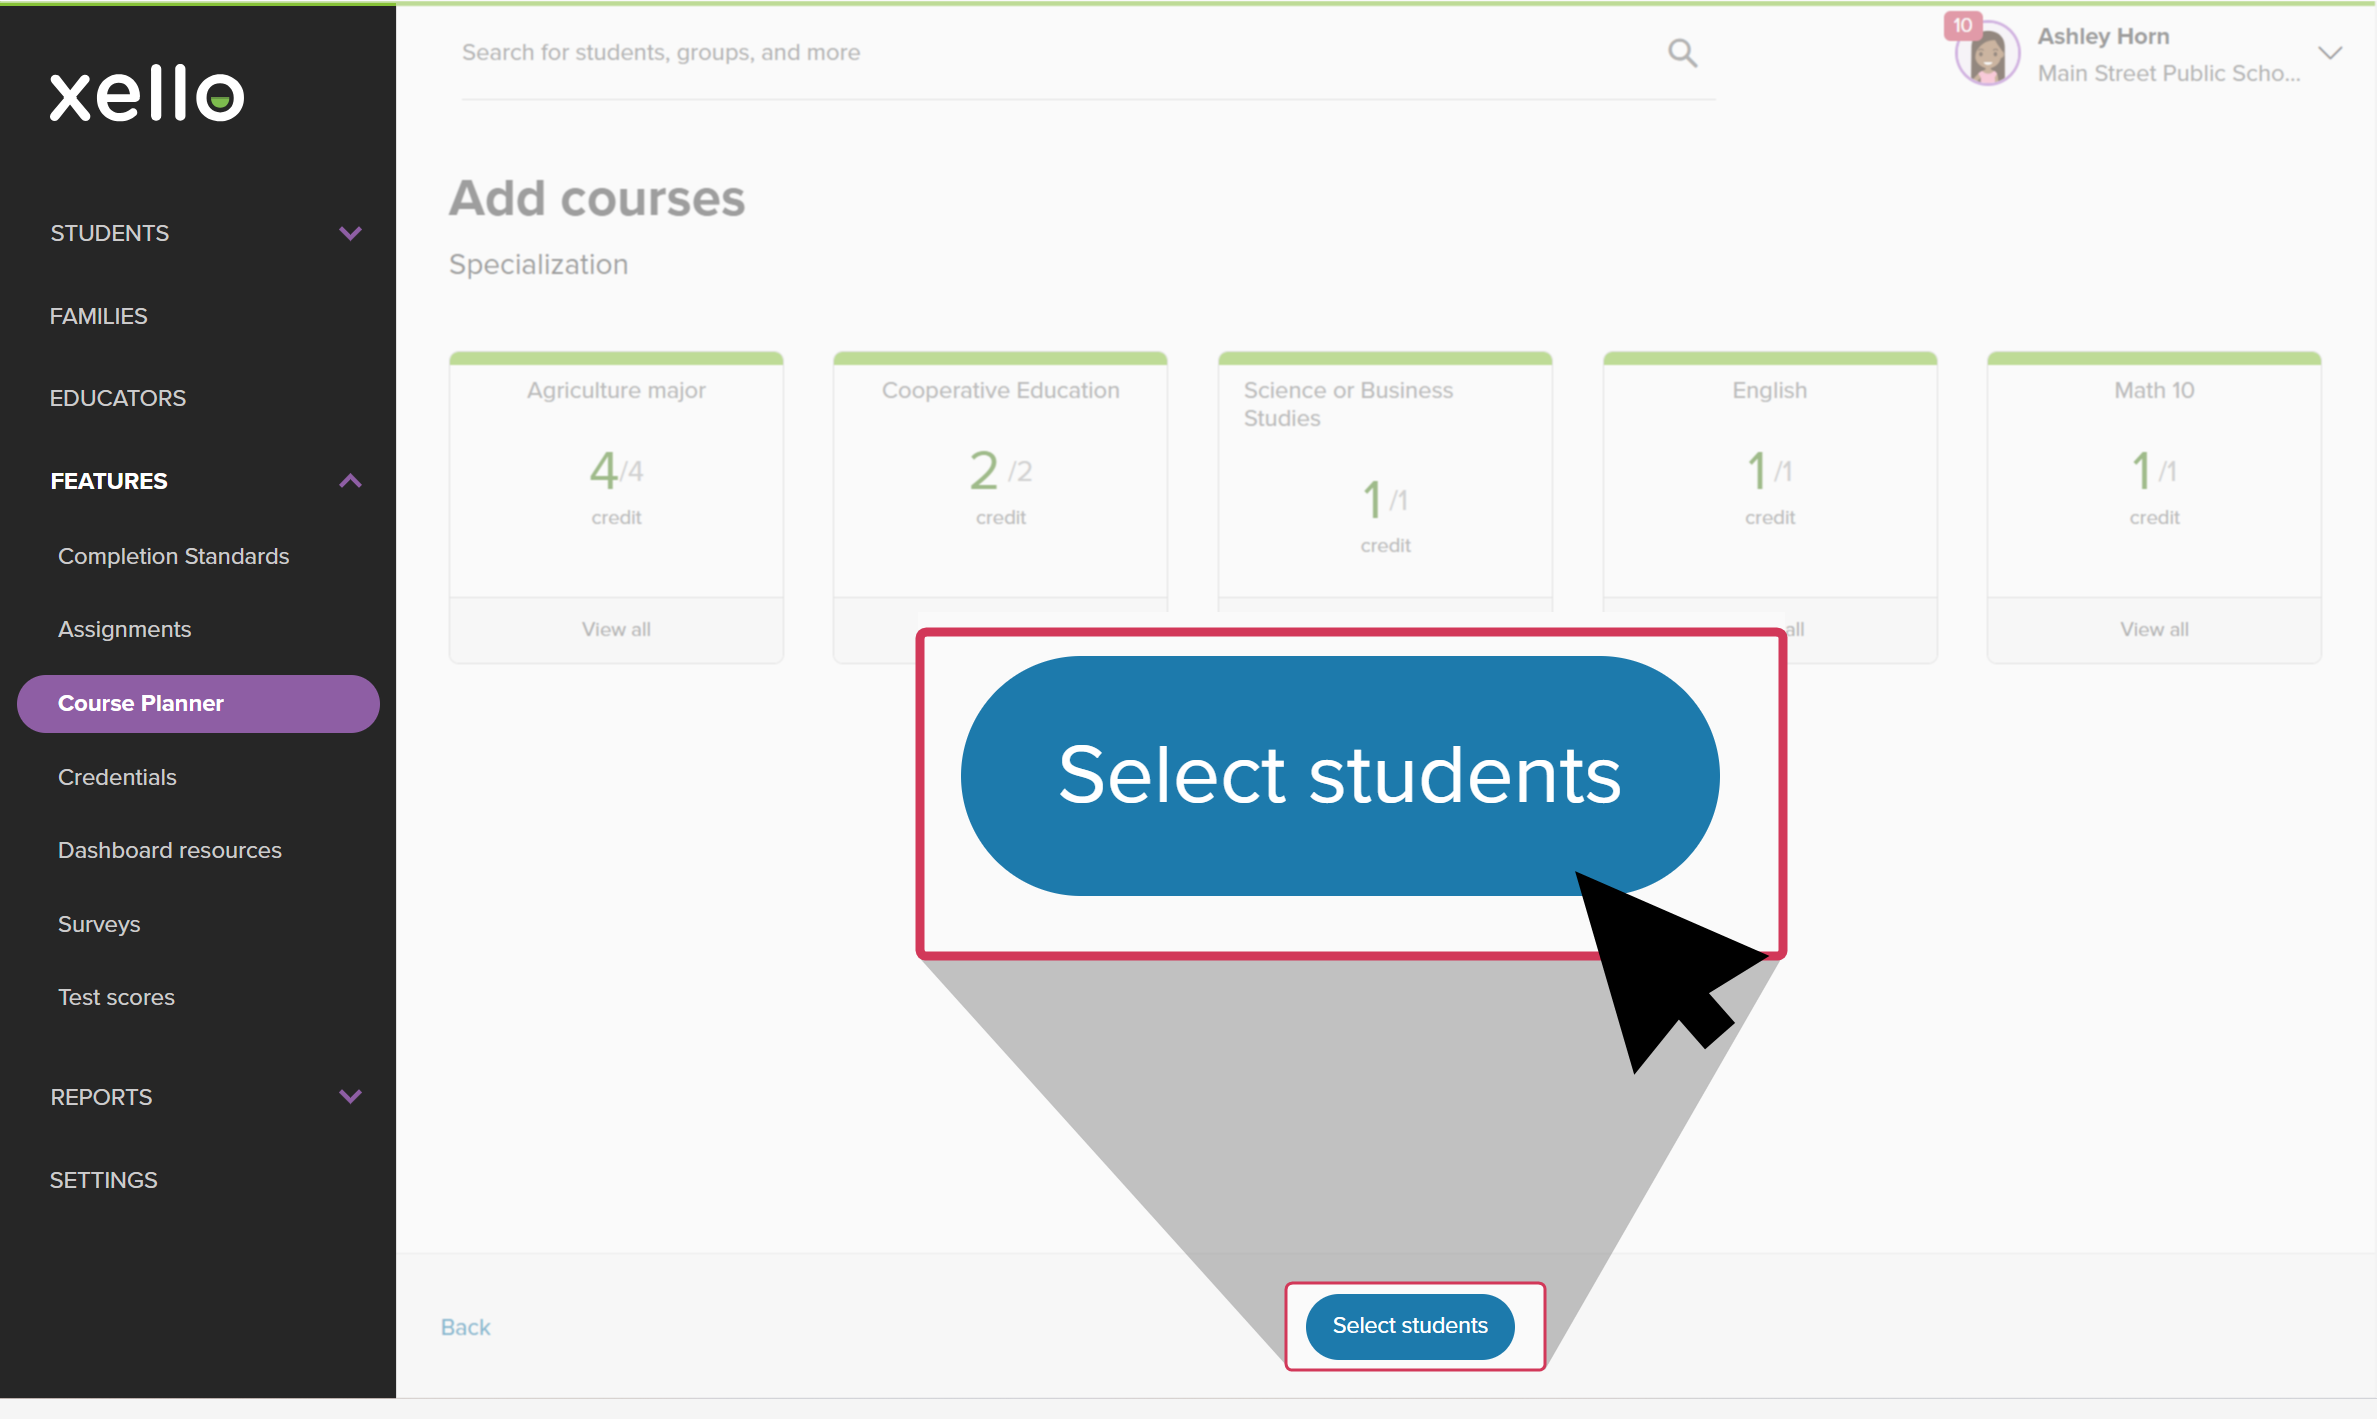
Task: Click the search magnifier icon
Action: 1682,53
